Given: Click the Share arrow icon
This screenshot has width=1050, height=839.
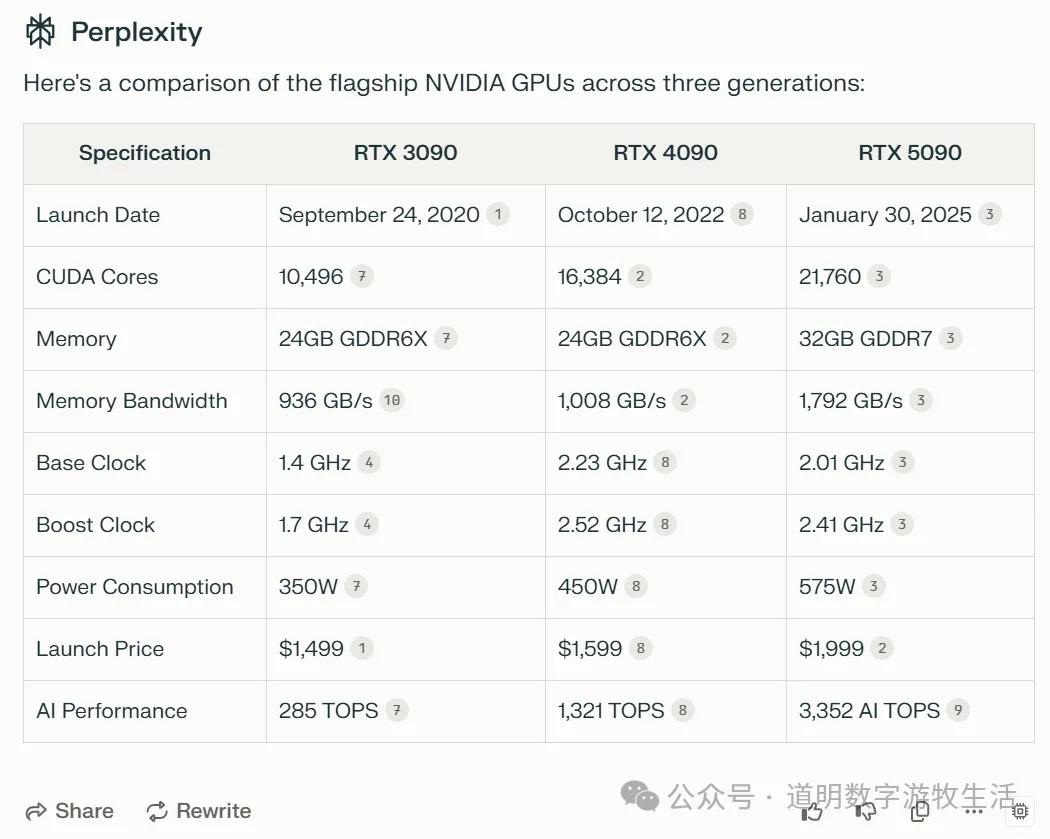Looking at the screenshot, I should [x=34, y=811].
